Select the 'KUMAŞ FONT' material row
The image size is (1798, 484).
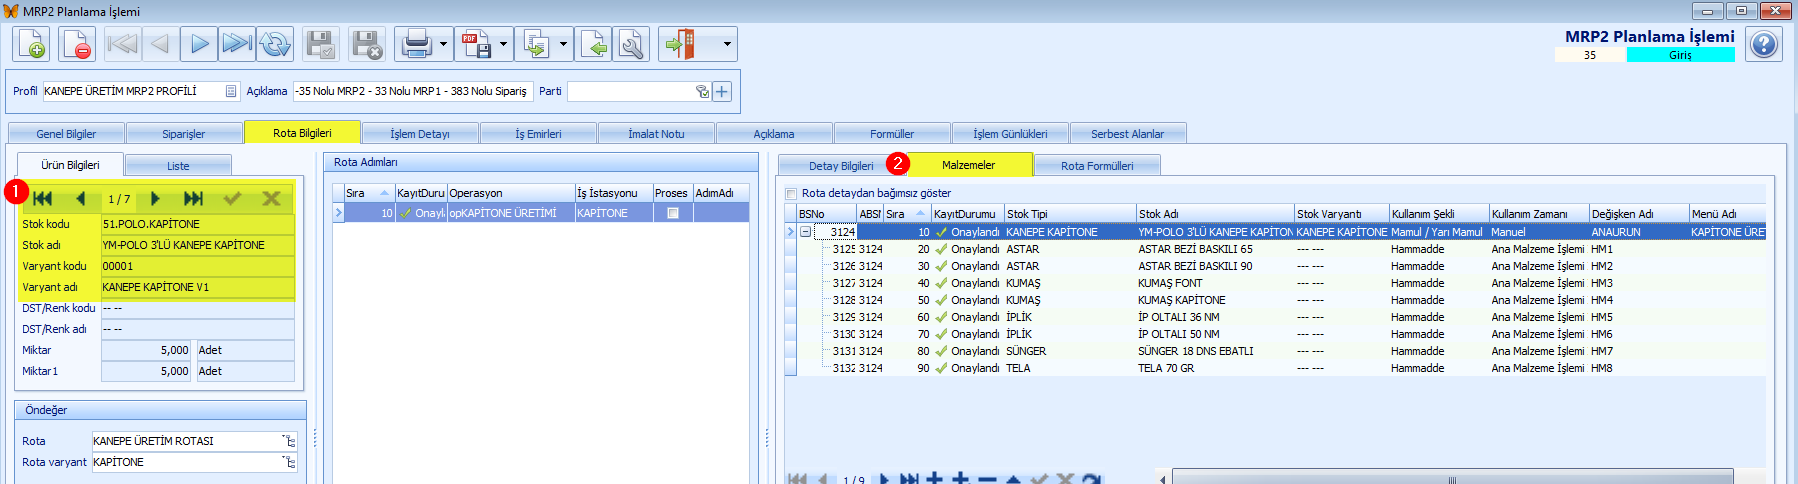[x=1281, y=283]
